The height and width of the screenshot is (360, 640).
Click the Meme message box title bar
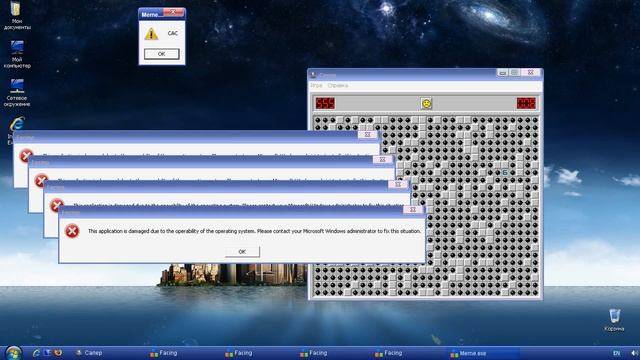tap(162, 14)
